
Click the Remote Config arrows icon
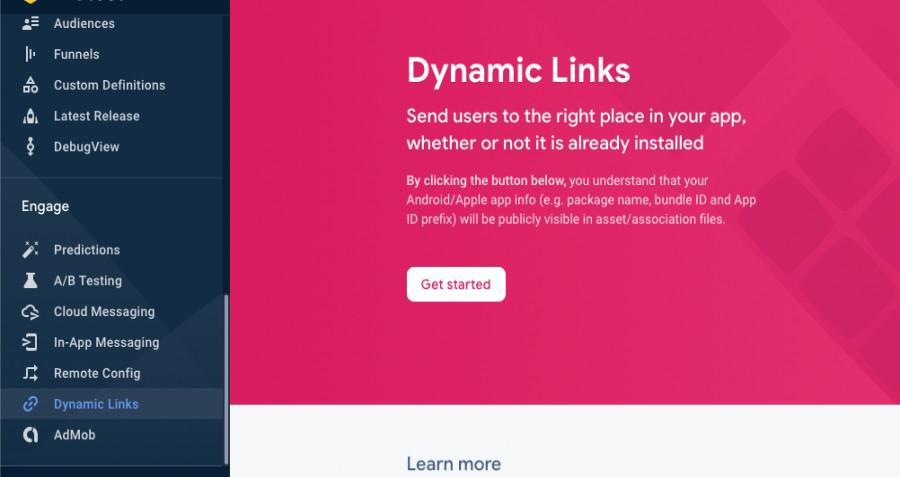(30, 373)
